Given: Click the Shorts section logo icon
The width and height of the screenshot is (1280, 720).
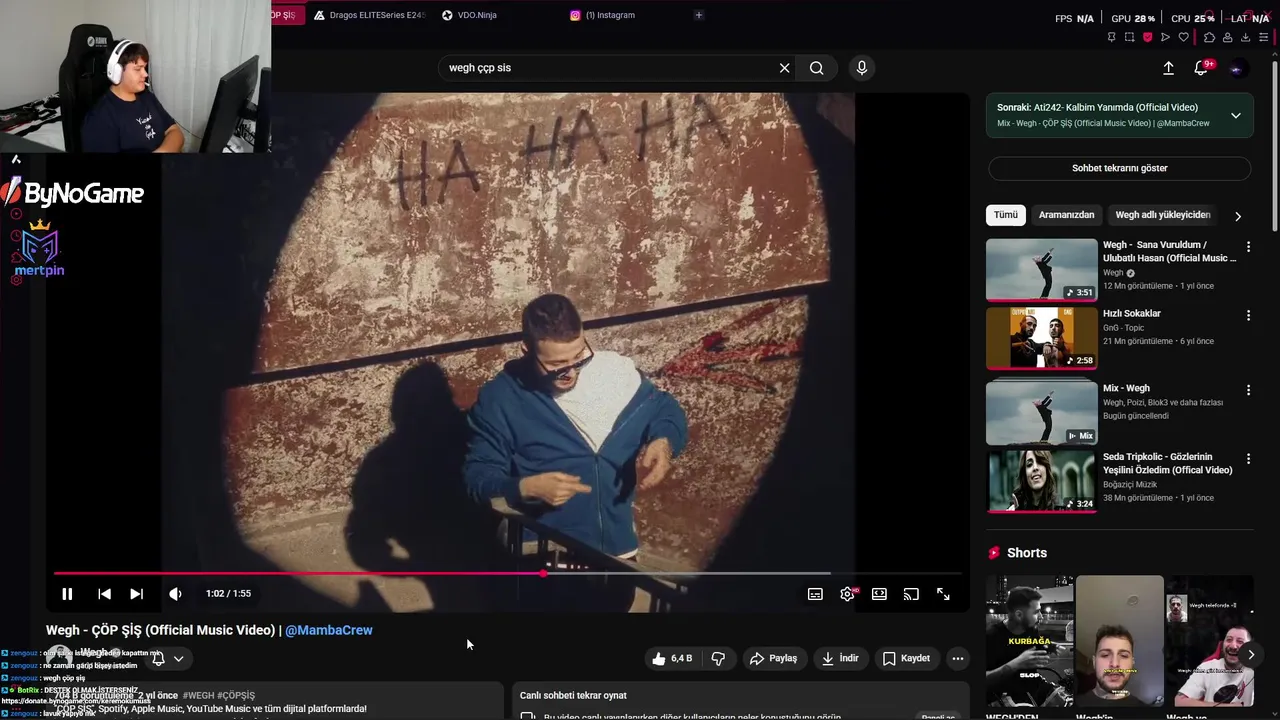Looking at the screenshot, I should coord(994,553).
